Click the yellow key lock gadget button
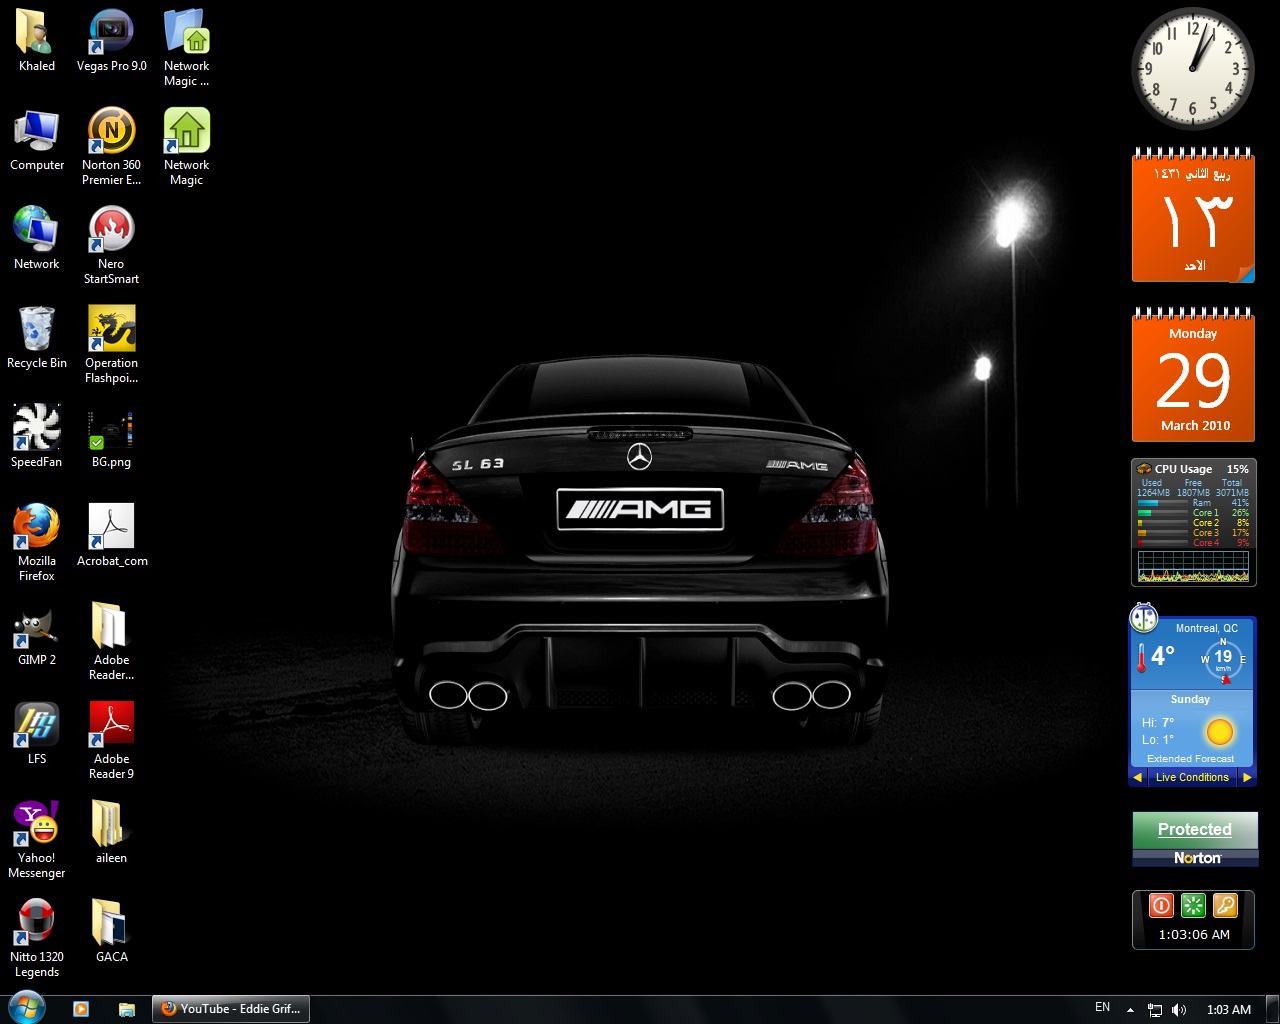 [x=1225, y=906]
